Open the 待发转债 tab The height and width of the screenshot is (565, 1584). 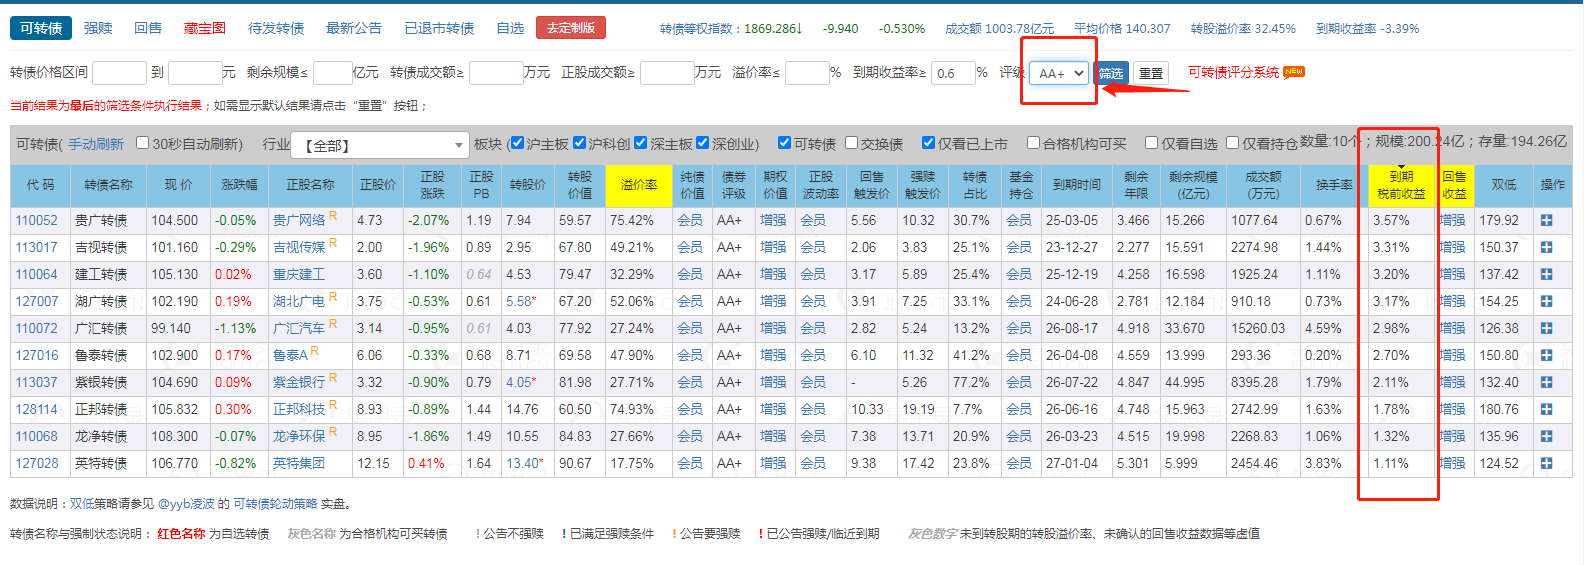coord(276,28)
